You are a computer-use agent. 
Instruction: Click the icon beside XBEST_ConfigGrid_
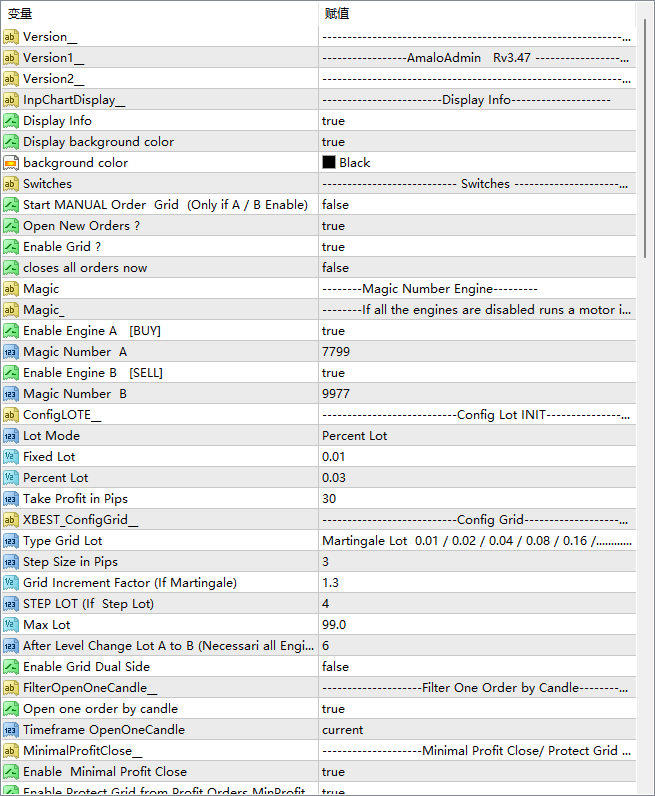pos(11,520)
